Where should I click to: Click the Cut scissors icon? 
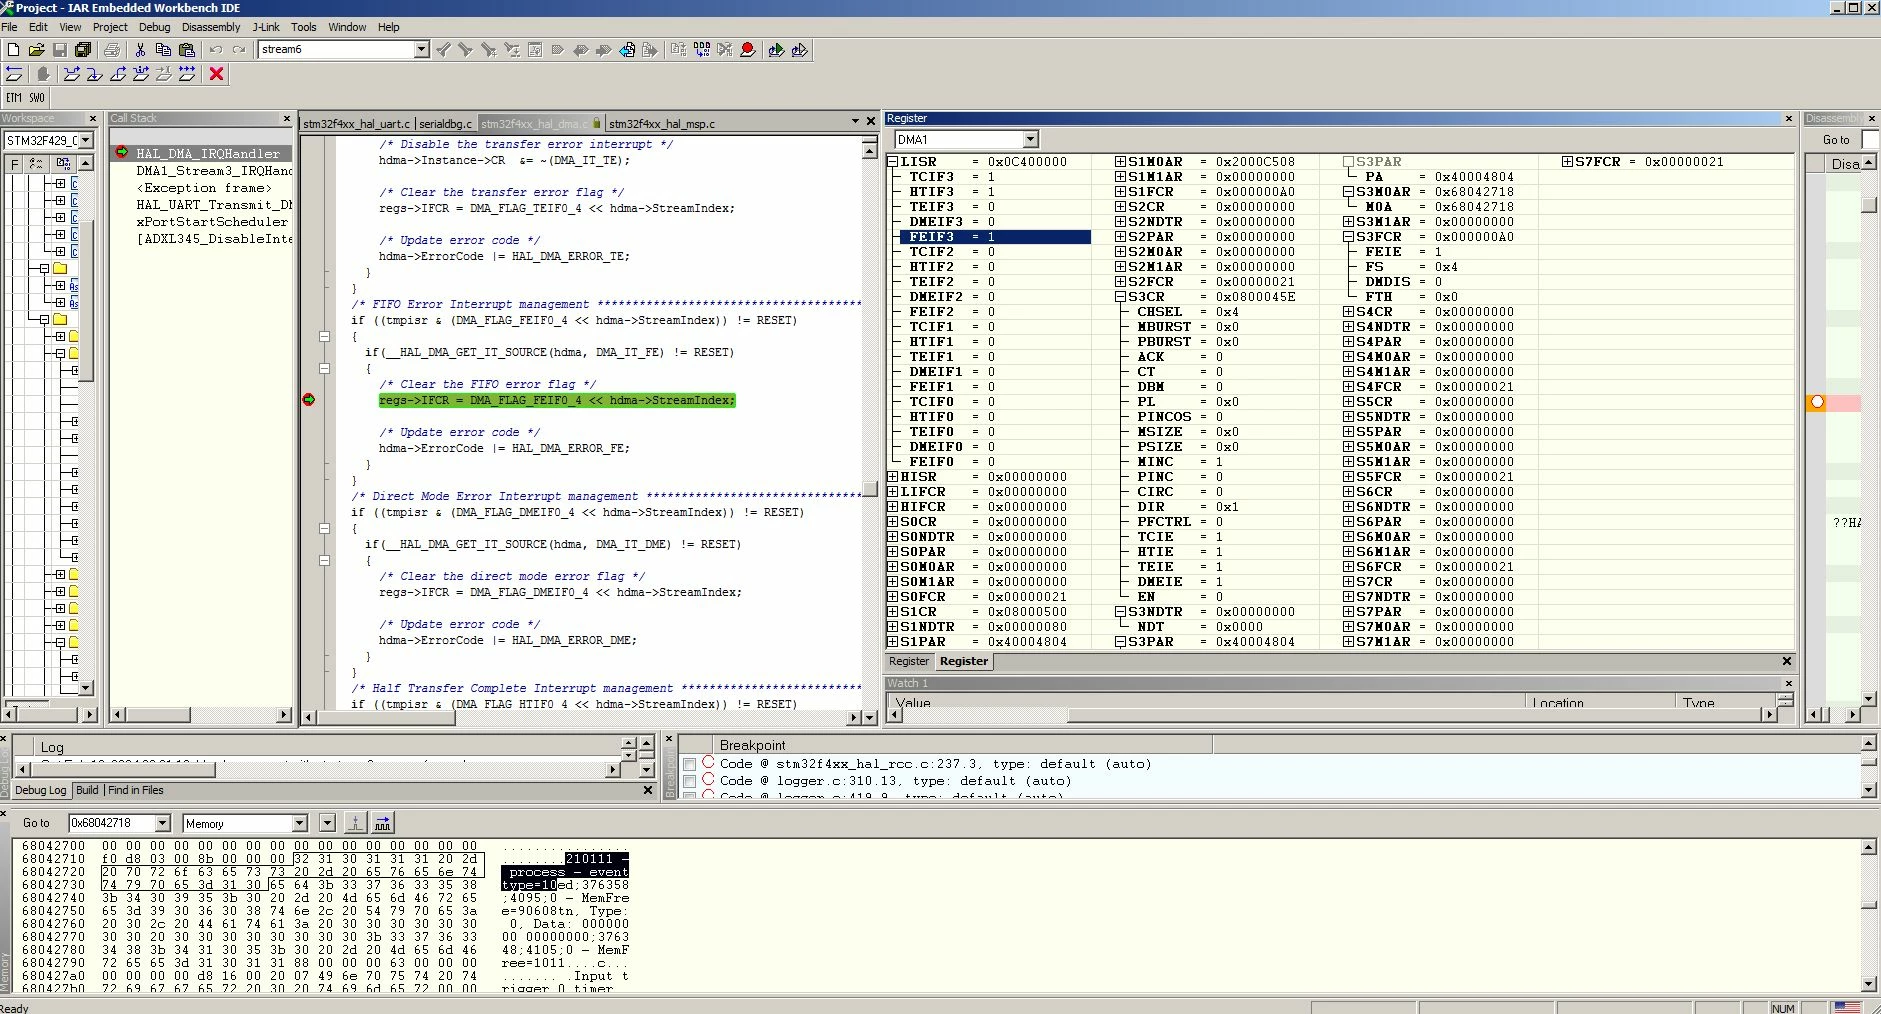(x=140, y=49)
